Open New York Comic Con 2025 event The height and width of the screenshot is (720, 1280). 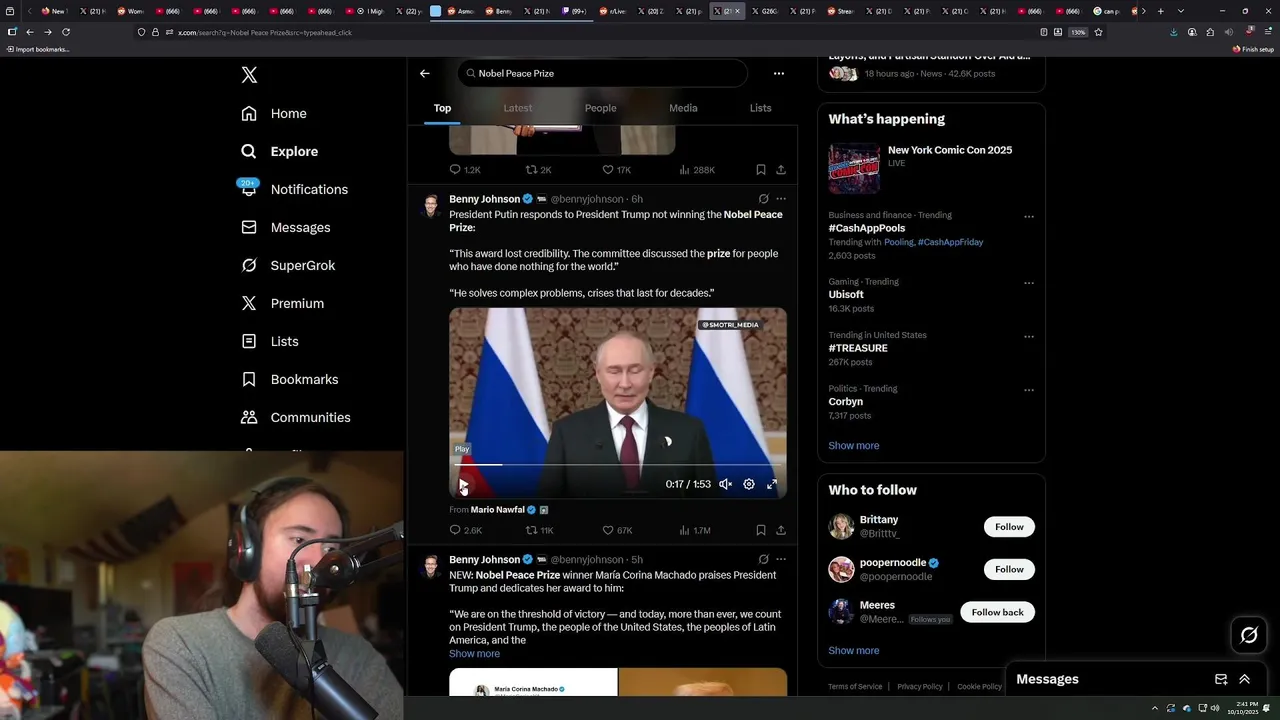click(931, 168)
